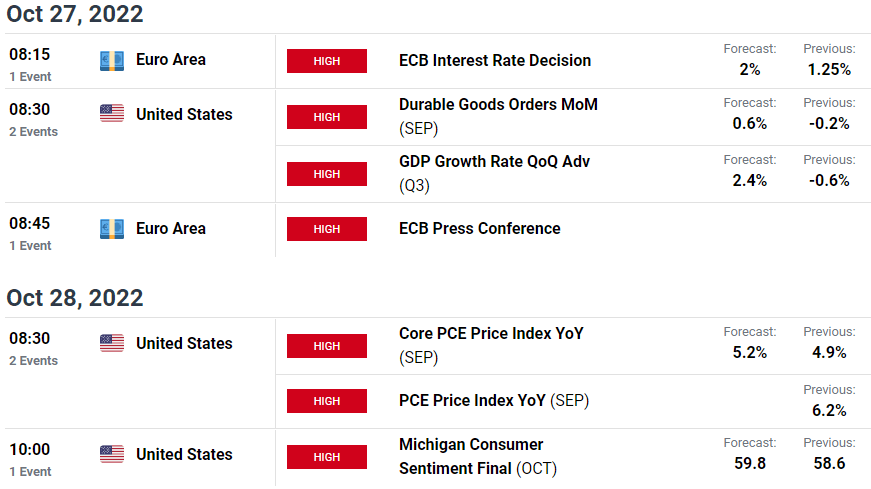Click HIGH badge for PCE Price Index YoY
The height and width of the screenshot is (489, 871).
[x=327, y=401]
